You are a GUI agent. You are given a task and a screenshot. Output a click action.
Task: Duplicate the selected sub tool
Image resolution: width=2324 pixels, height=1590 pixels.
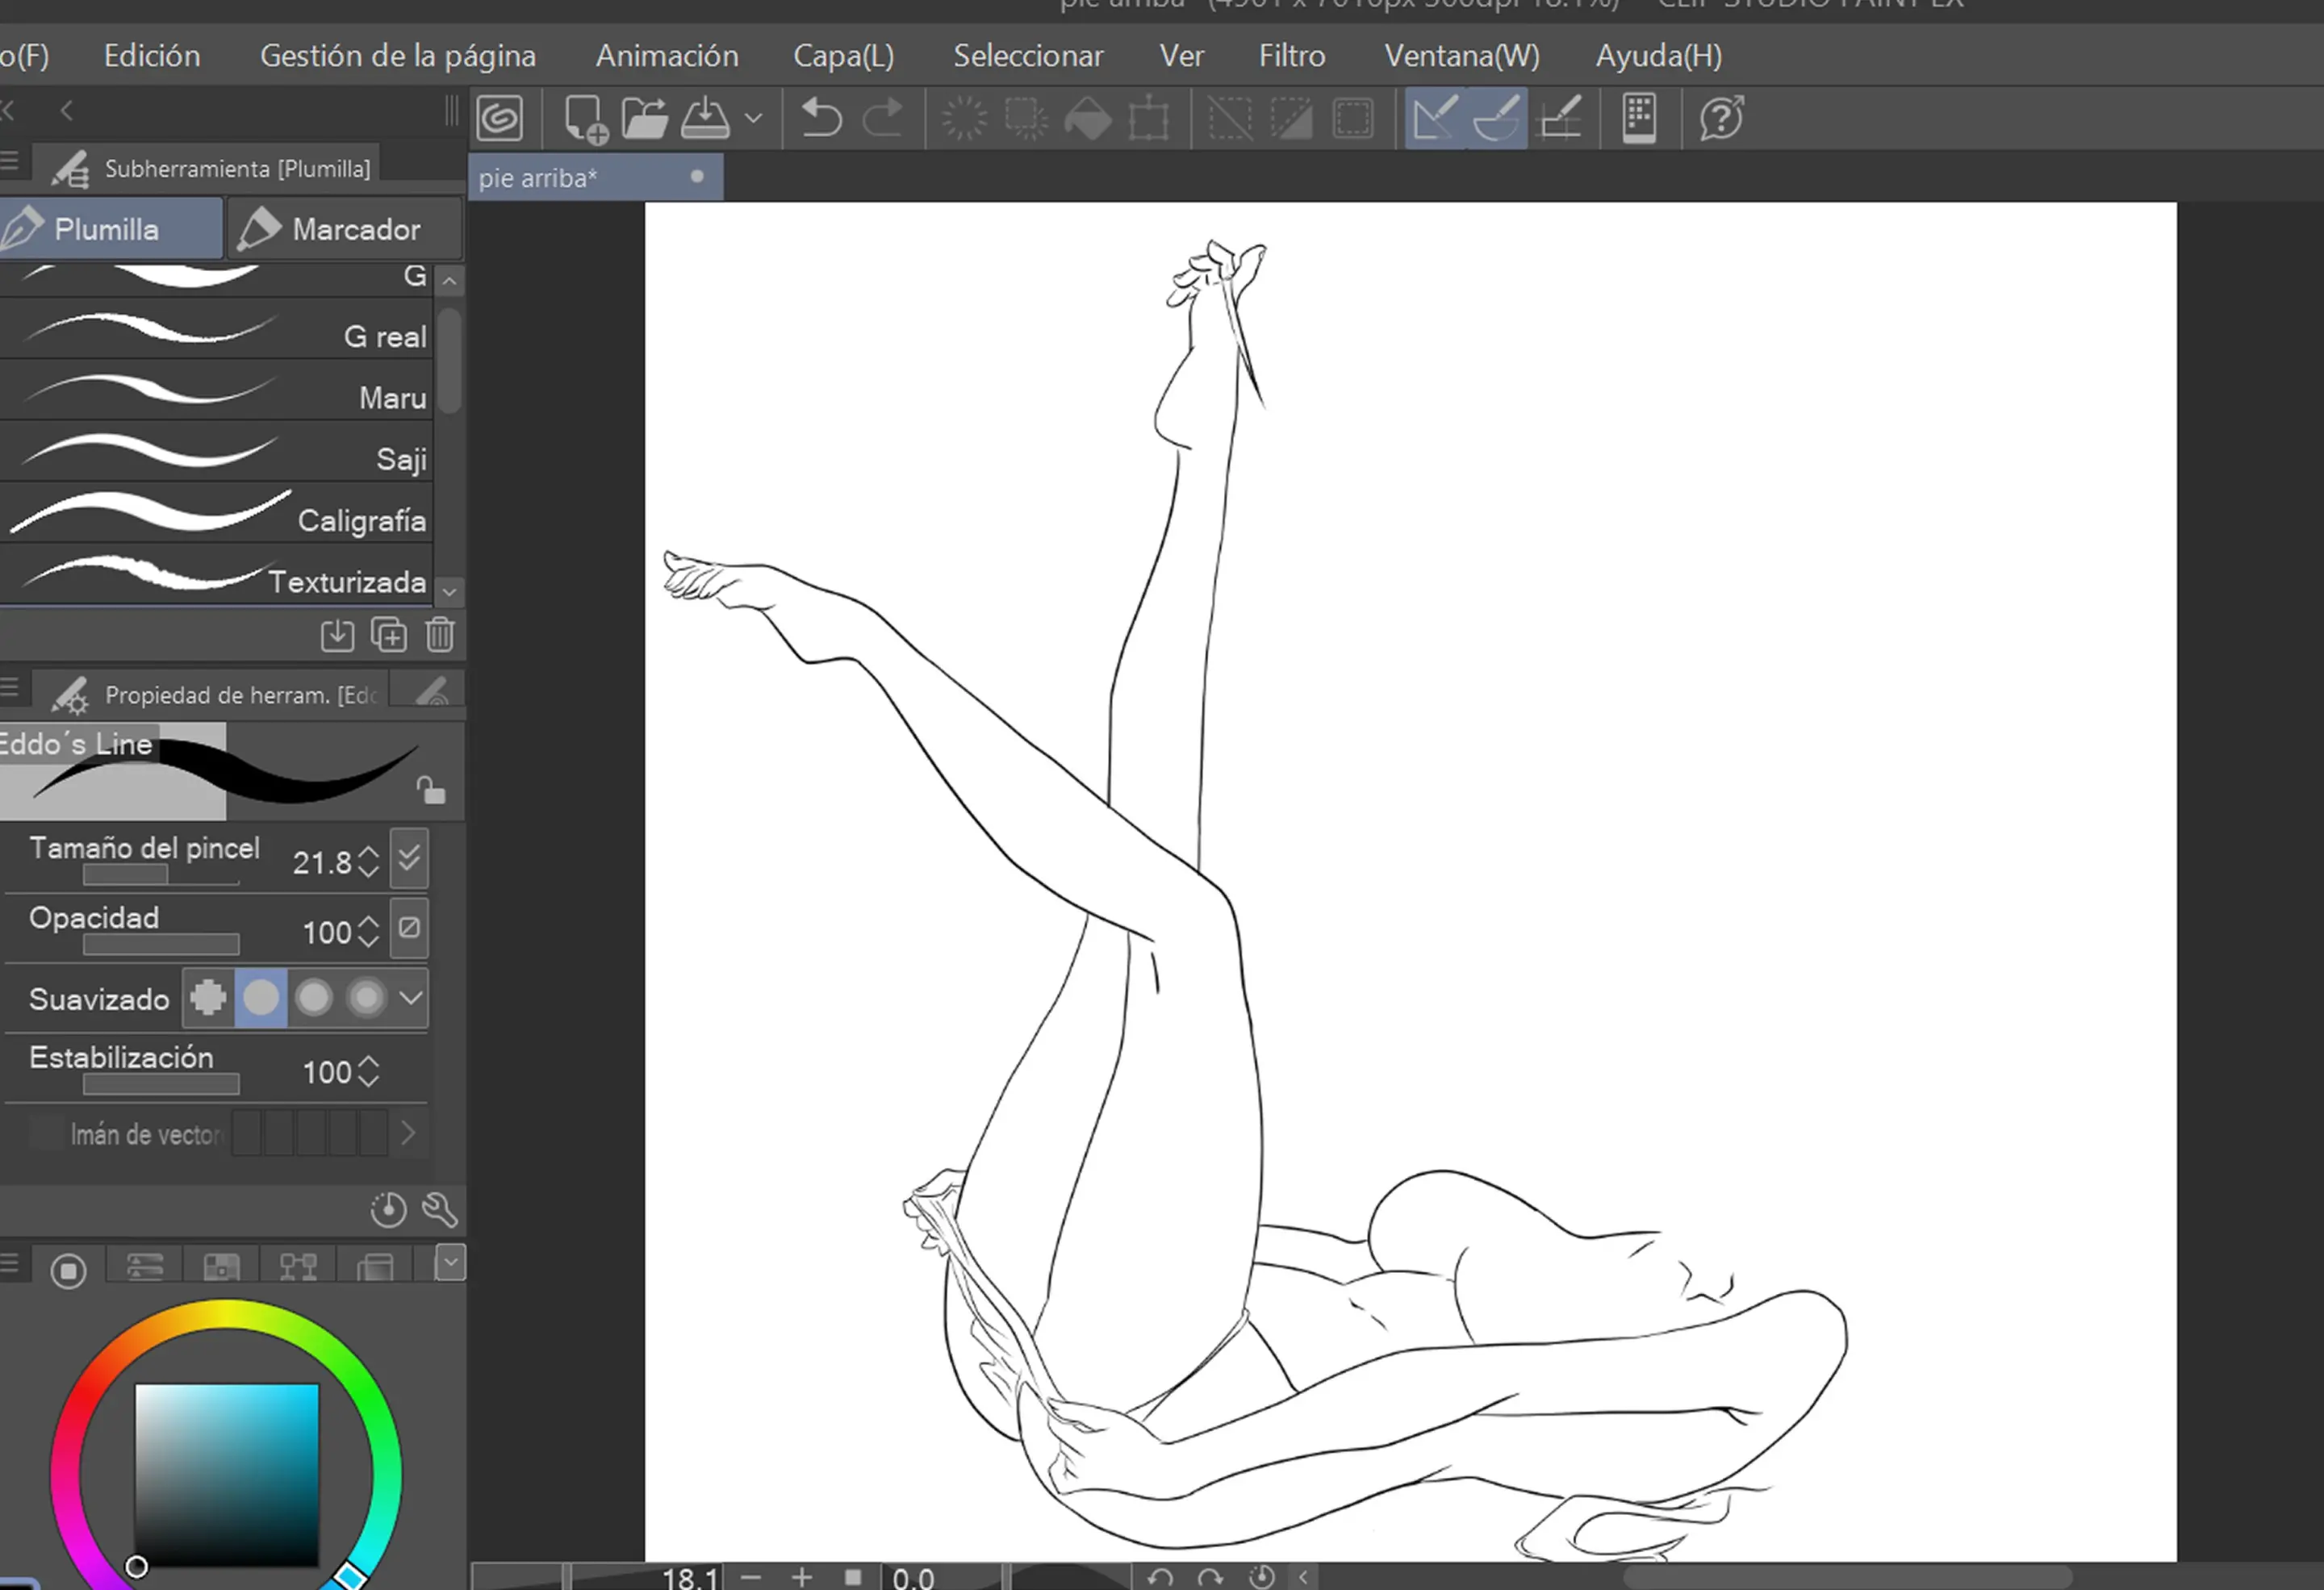click(389, 635)
